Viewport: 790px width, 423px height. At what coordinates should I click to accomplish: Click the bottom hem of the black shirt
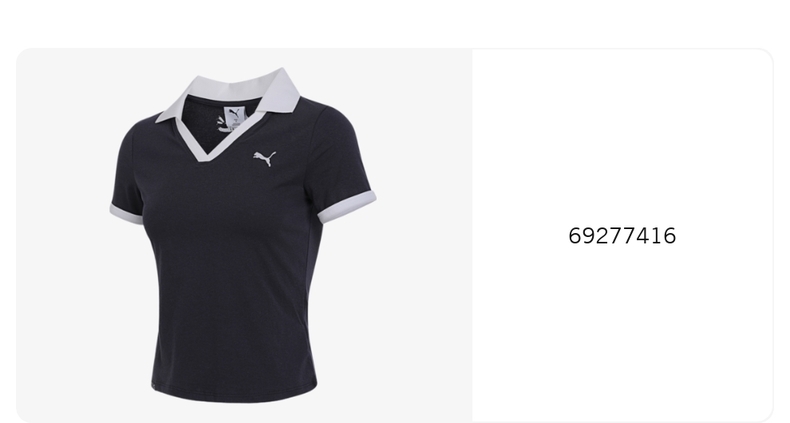pos(234,395)
